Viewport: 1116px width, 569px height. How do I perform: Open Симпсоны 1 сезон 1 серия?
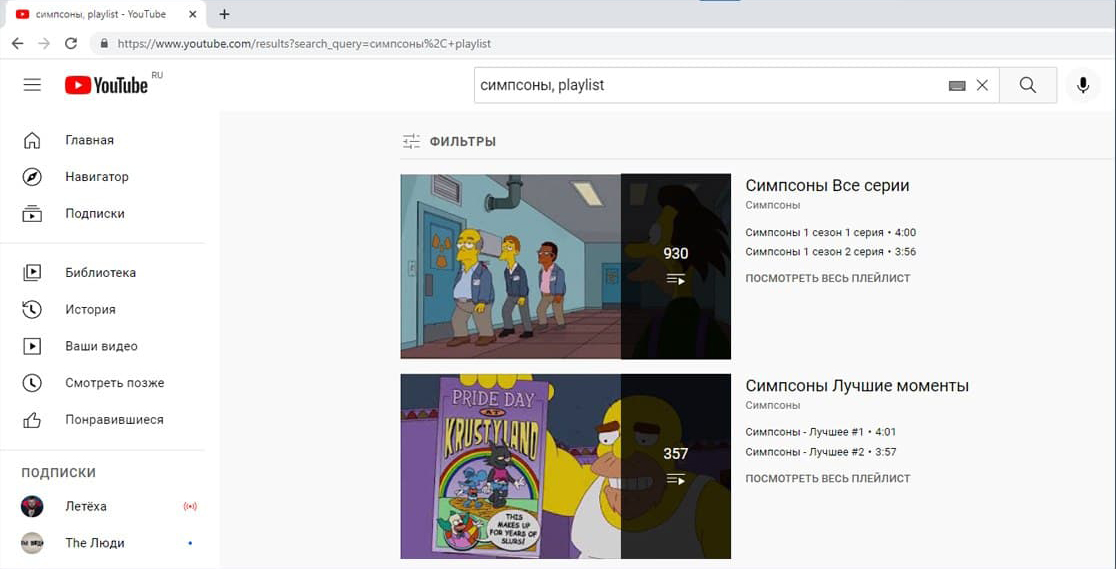tap(831, 233)
